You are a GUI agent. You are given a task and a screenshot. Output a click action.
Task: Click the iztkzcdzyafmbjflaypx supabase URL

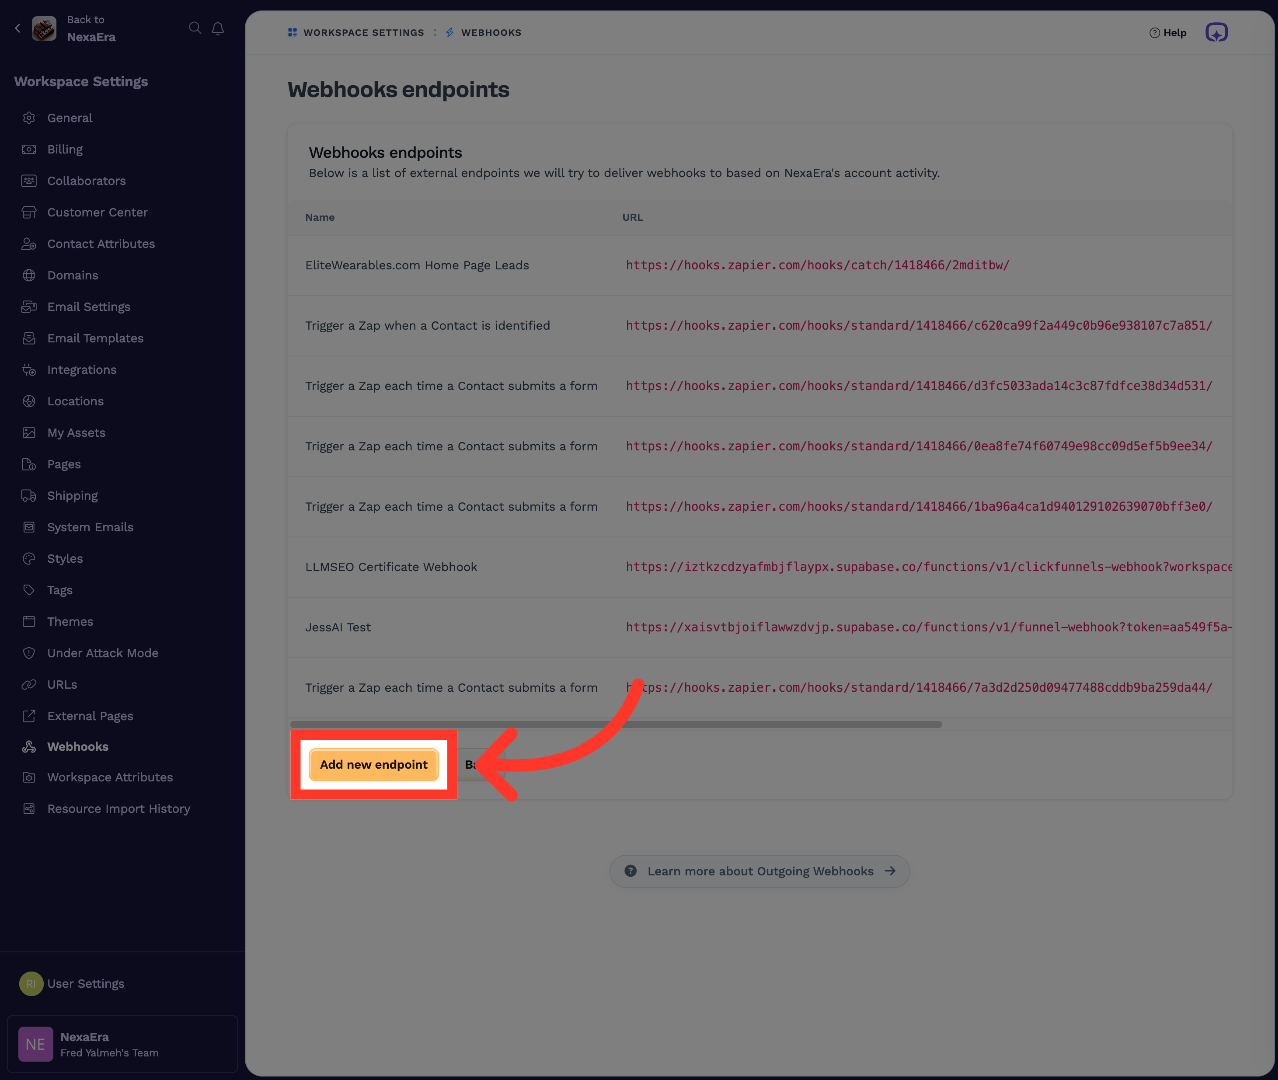click(929, 567)
